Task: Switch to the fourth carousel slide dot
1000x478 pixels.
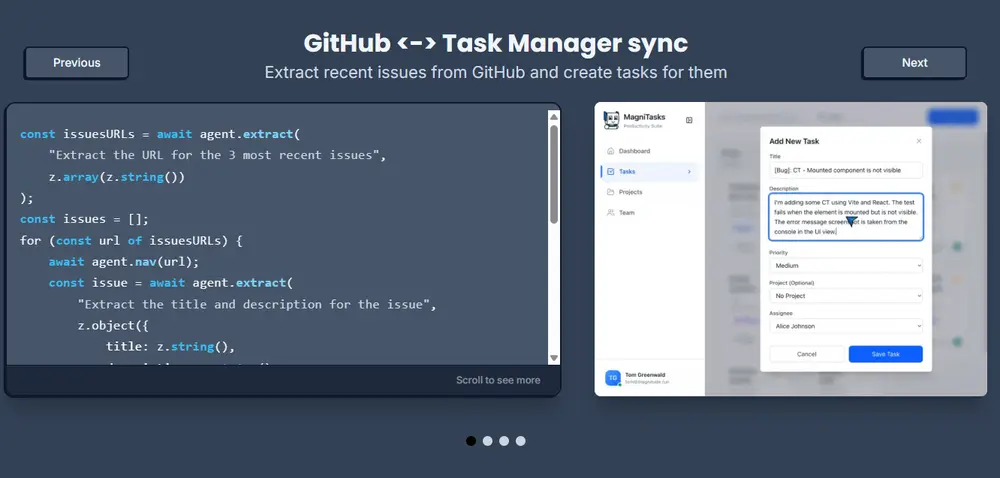Action: 520,440
